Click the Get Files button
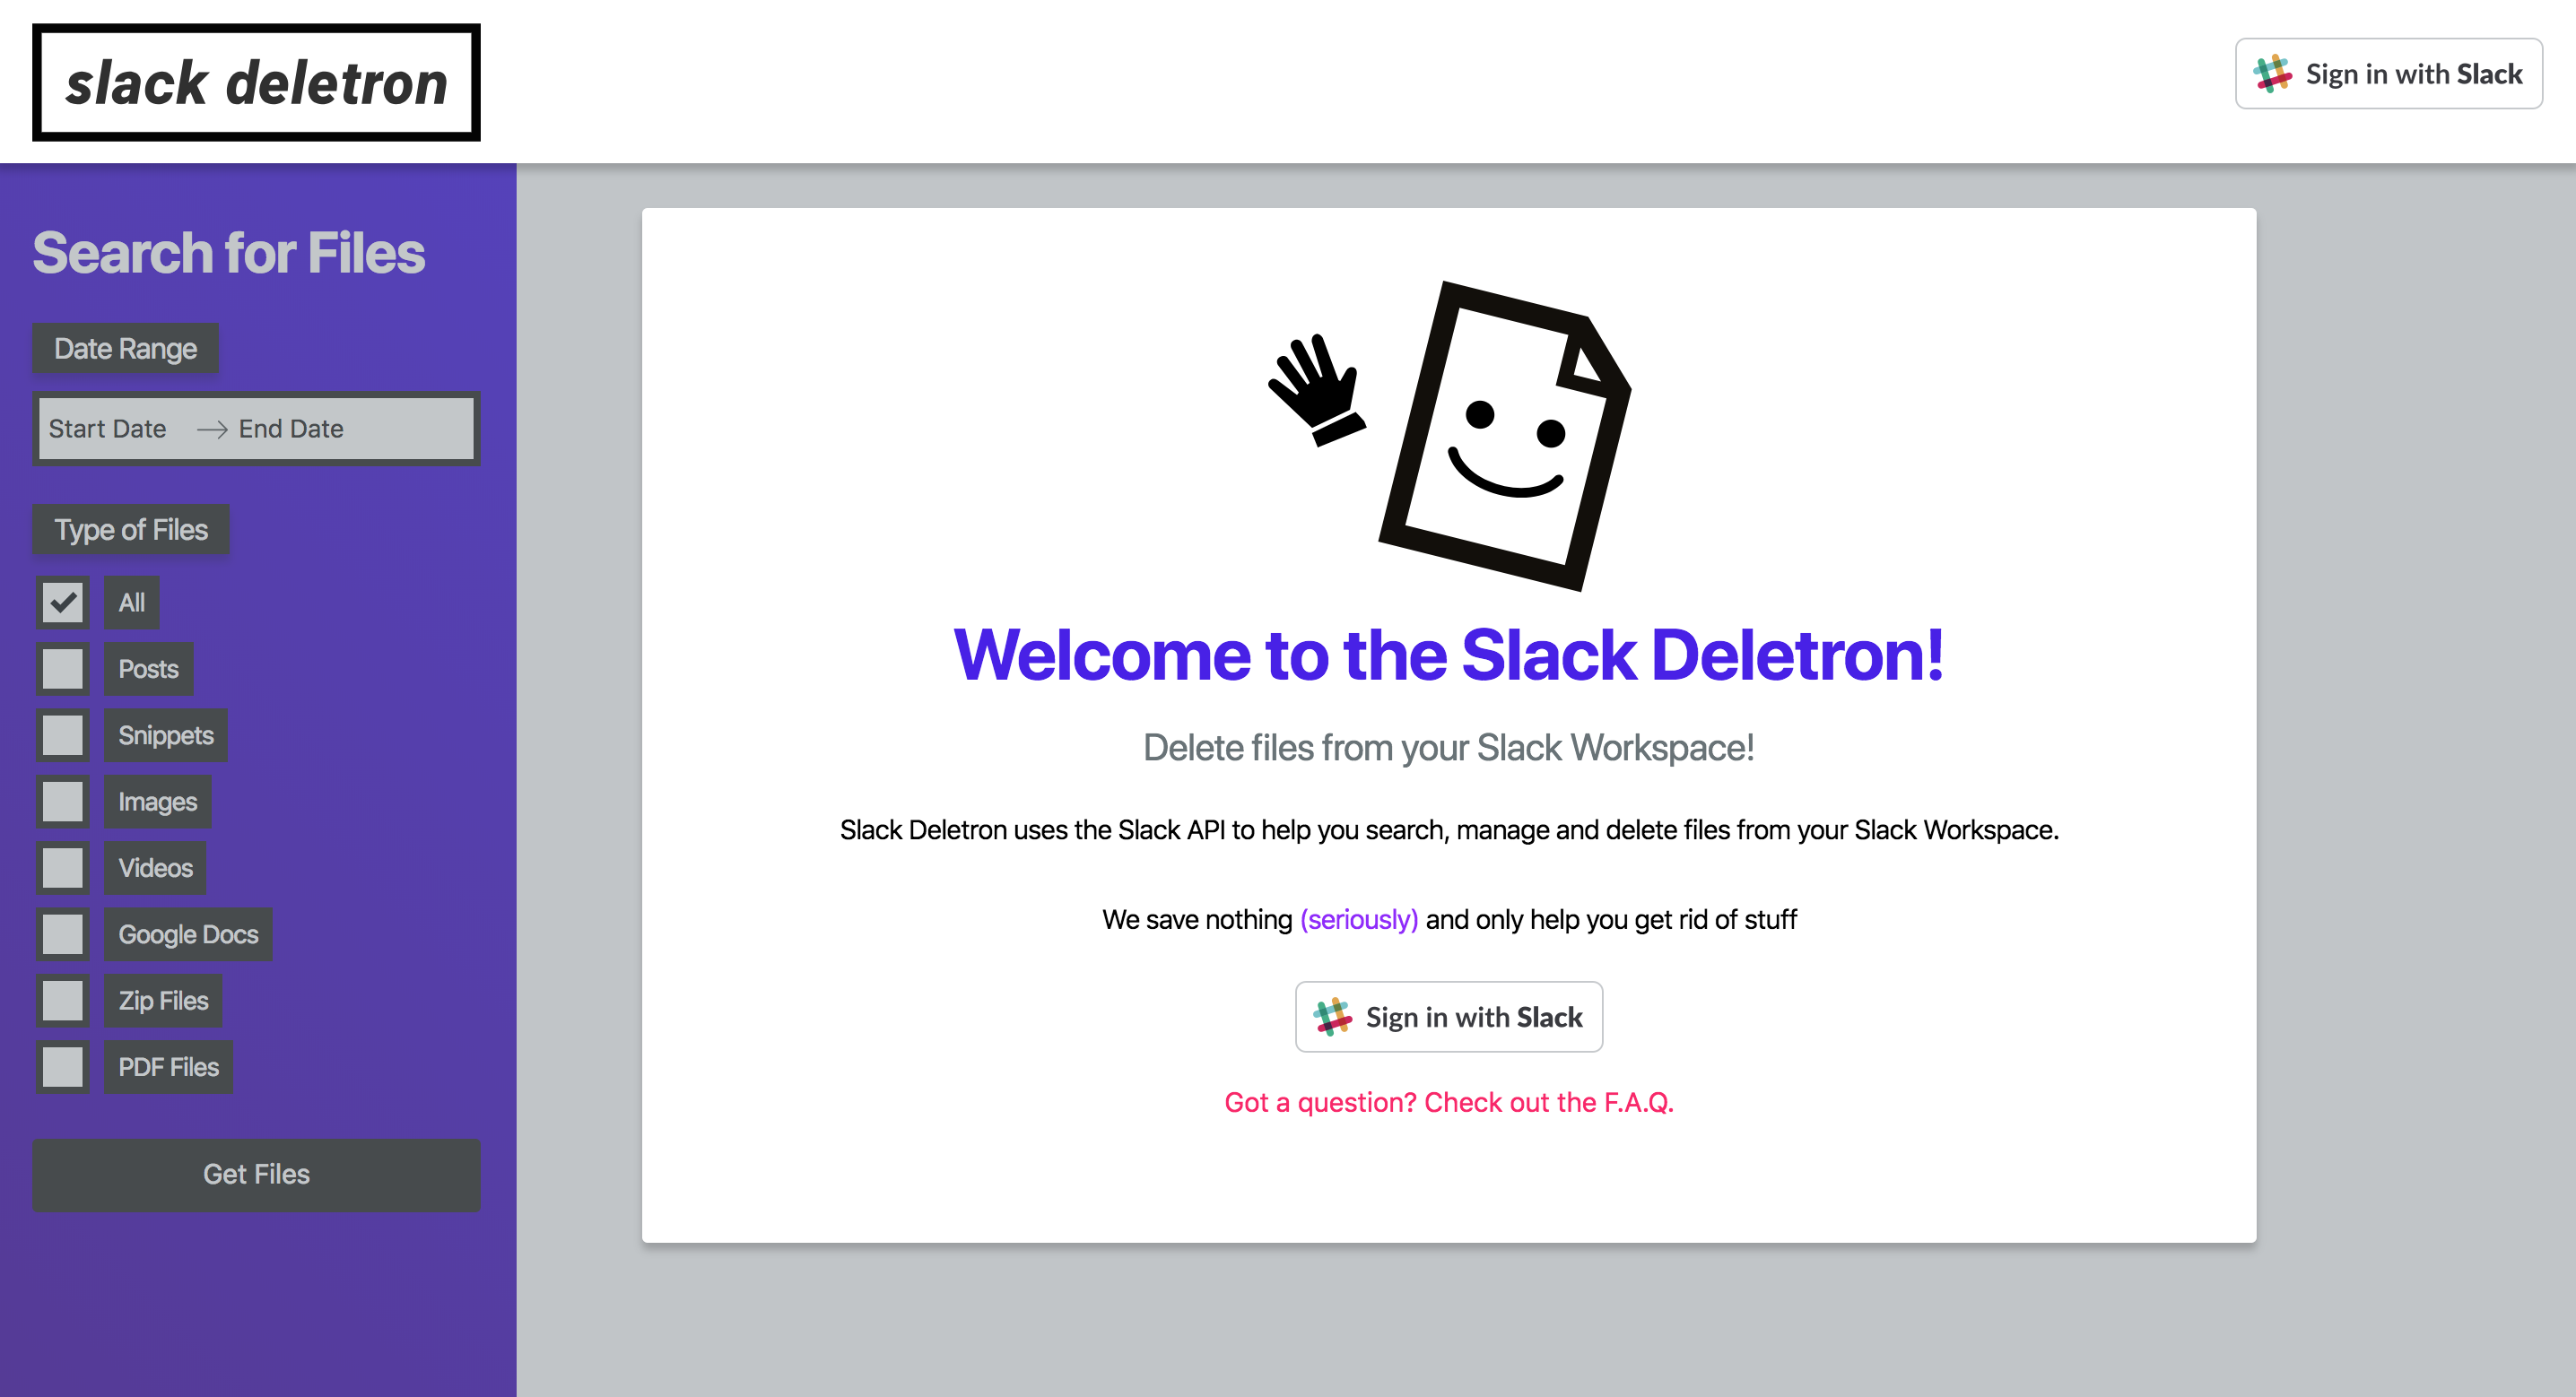 click(257, 1174)
